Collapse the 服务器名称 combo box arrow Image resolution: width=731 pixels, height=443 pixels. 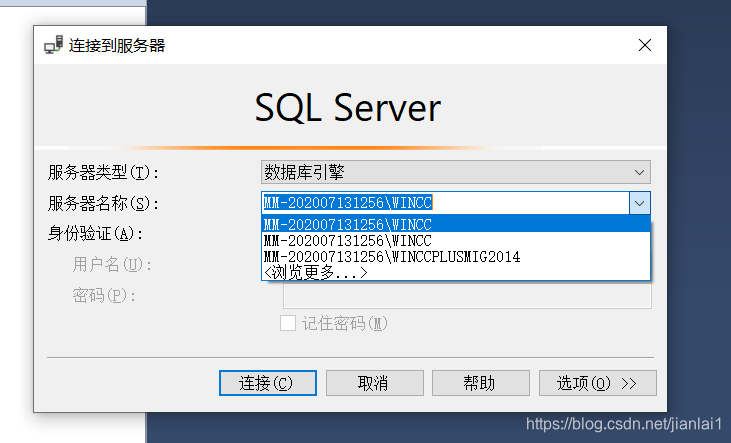[x=640, y=203]
